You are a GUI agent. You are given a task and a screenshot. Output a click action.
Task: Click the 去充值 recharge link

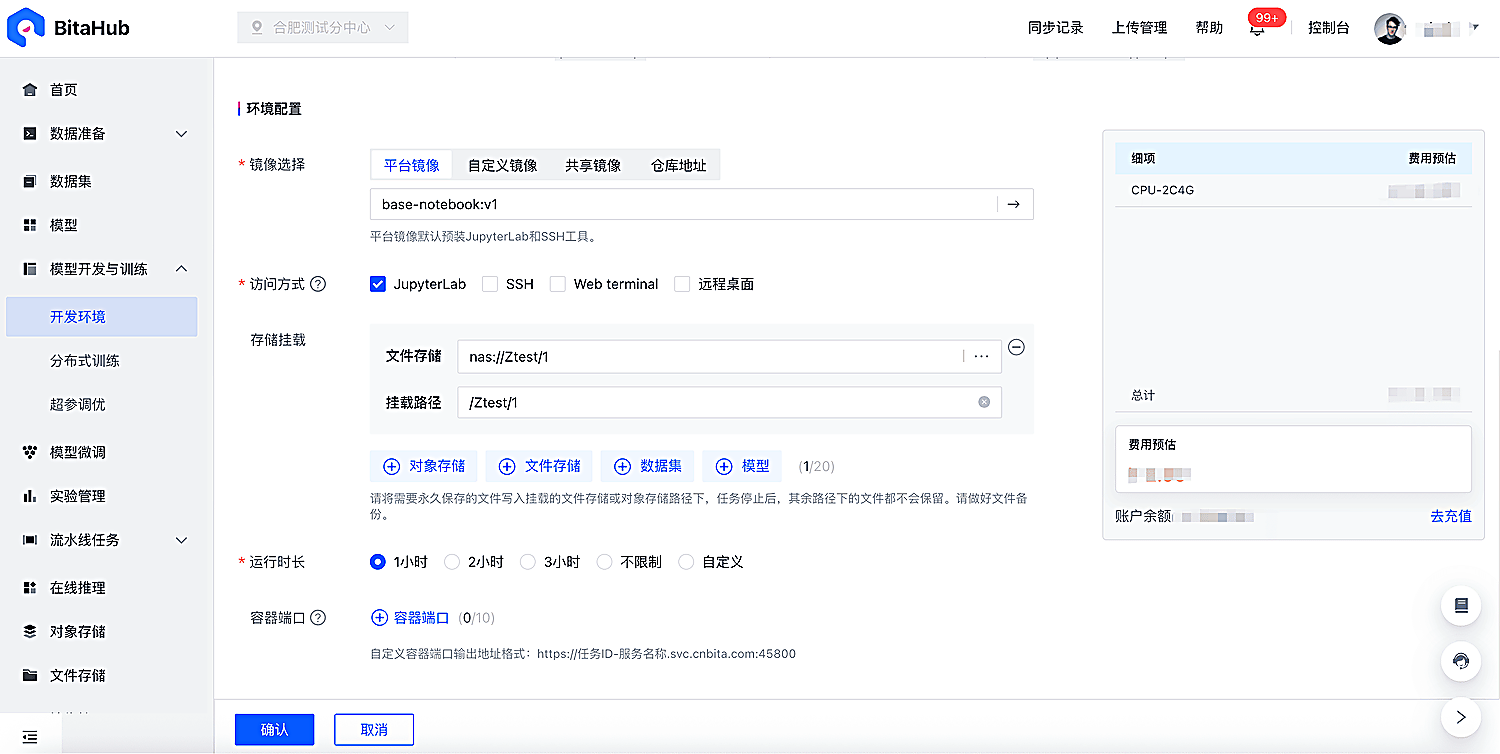[x=1451, y=517]
